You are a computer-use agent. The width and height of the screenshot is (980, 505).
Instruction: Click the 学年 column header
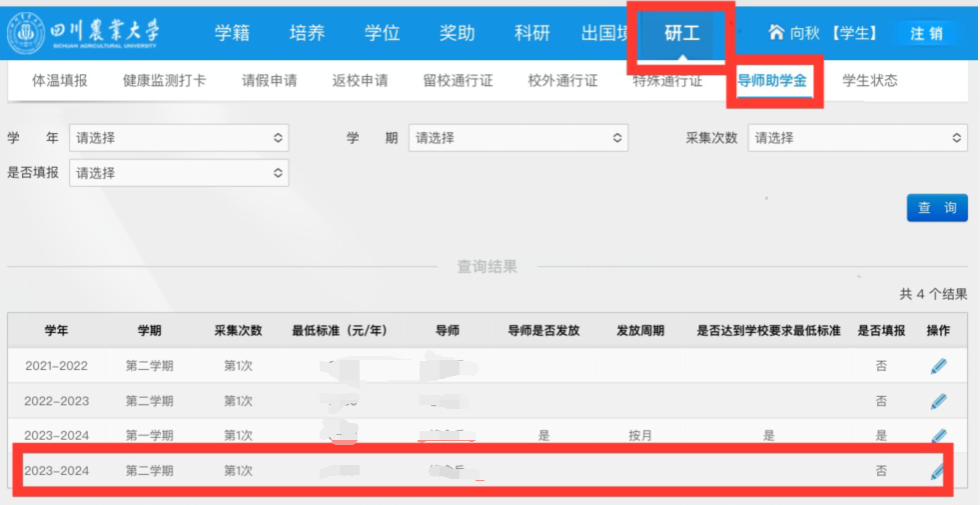tap(56, 331)
